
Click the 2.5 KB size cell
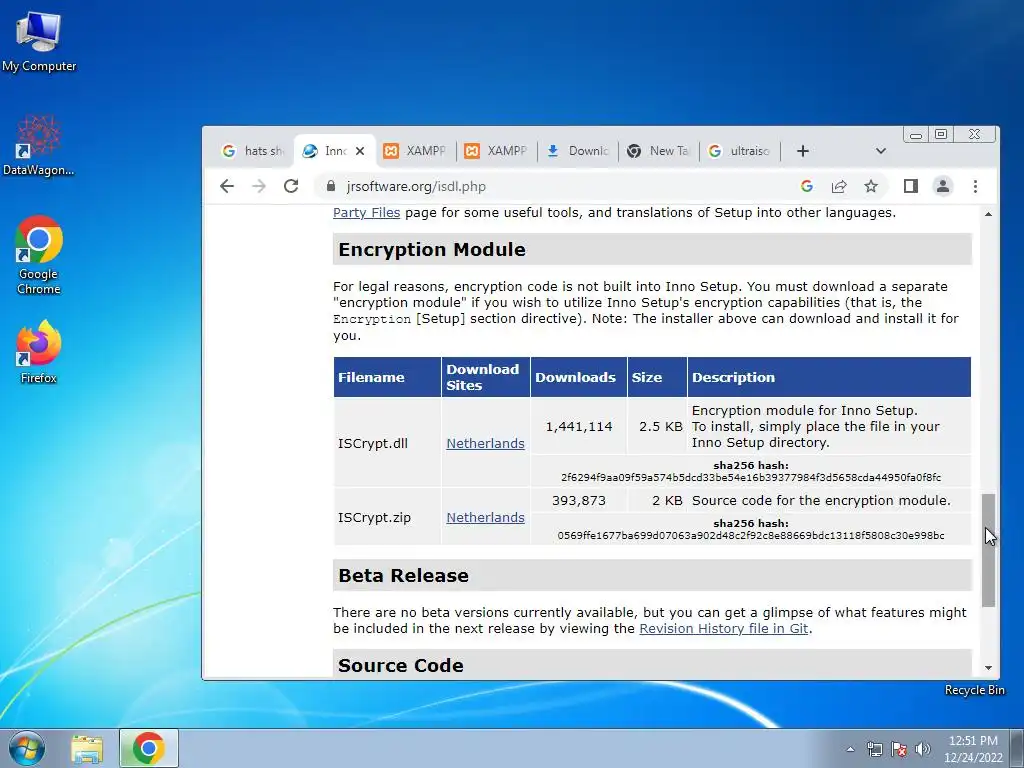click(658, 426)
